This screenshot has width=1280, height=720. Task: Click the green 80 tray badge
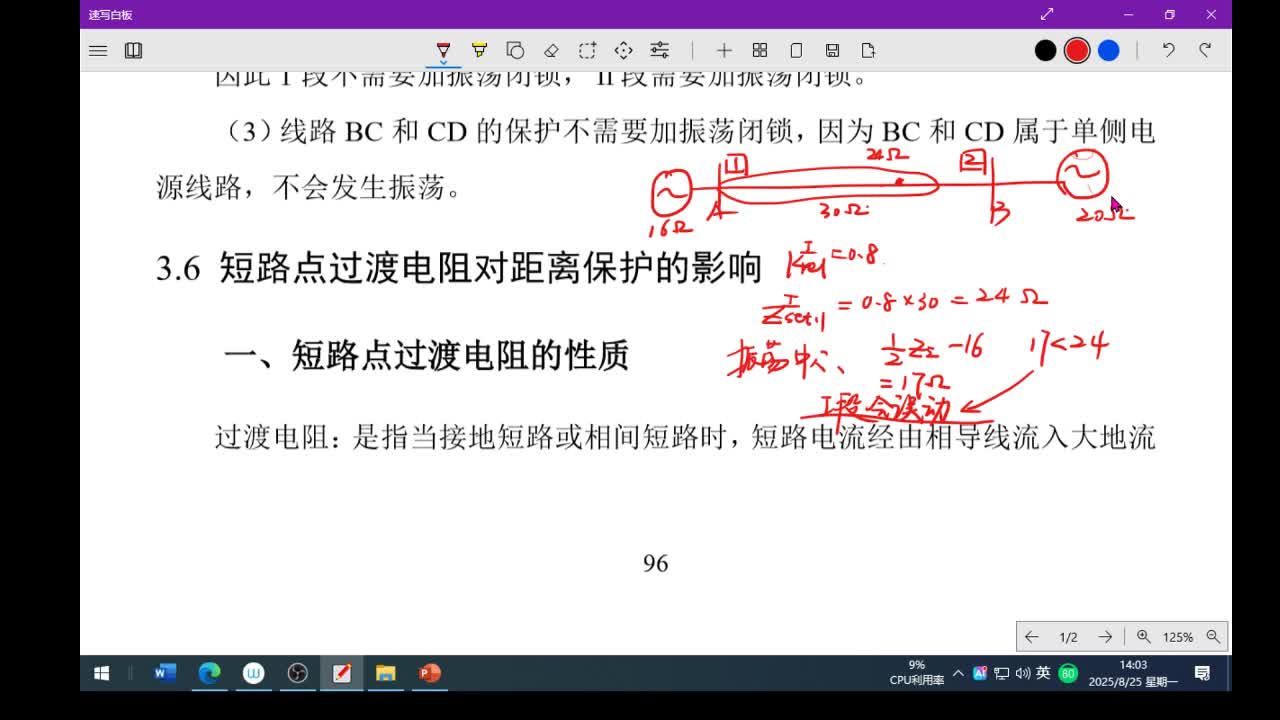click(x=1068, y=673)
